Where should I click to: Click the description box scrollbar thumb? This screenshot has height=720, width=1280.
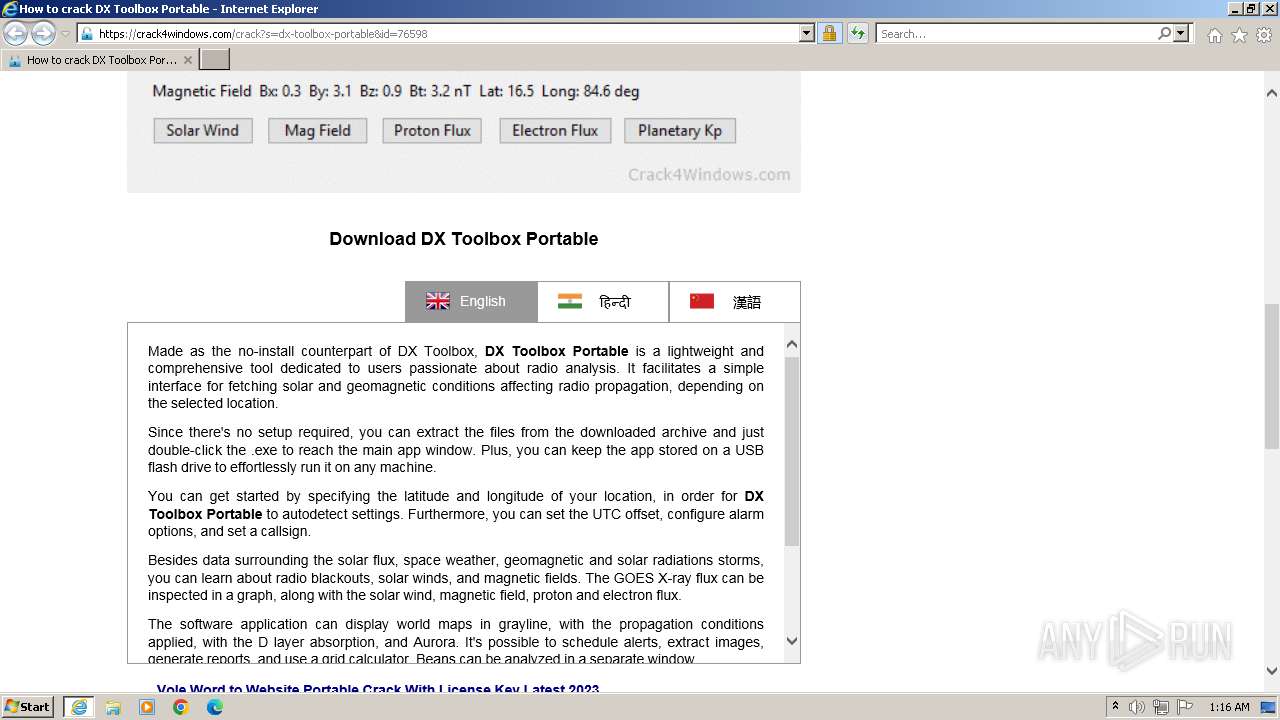click(x=792, y=451)
